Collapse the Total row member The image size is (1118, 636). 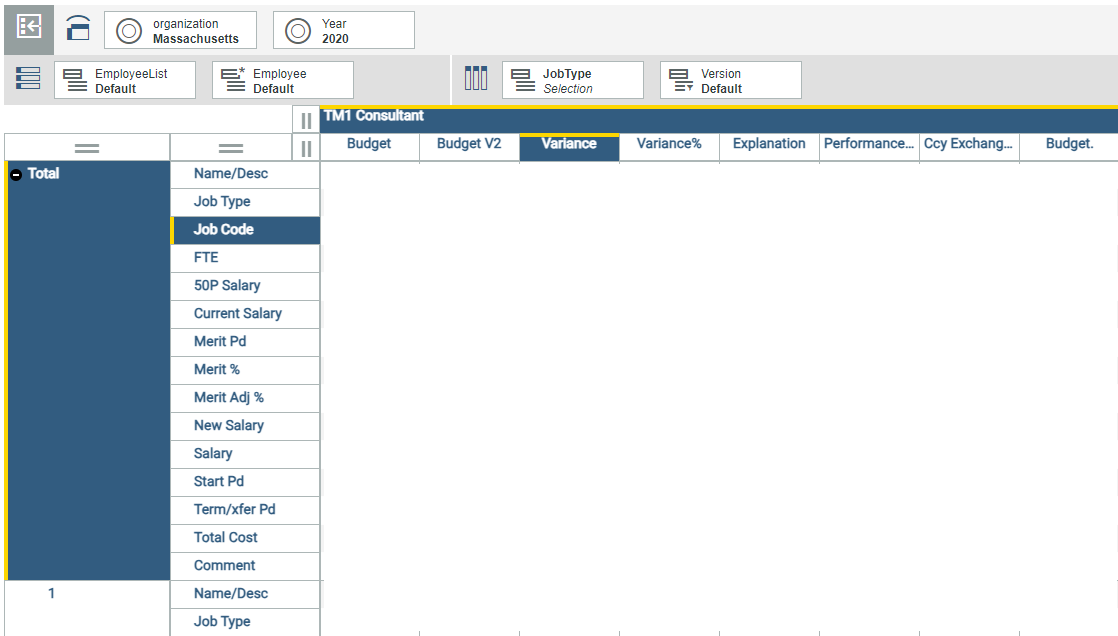click(x=16, y=174)
